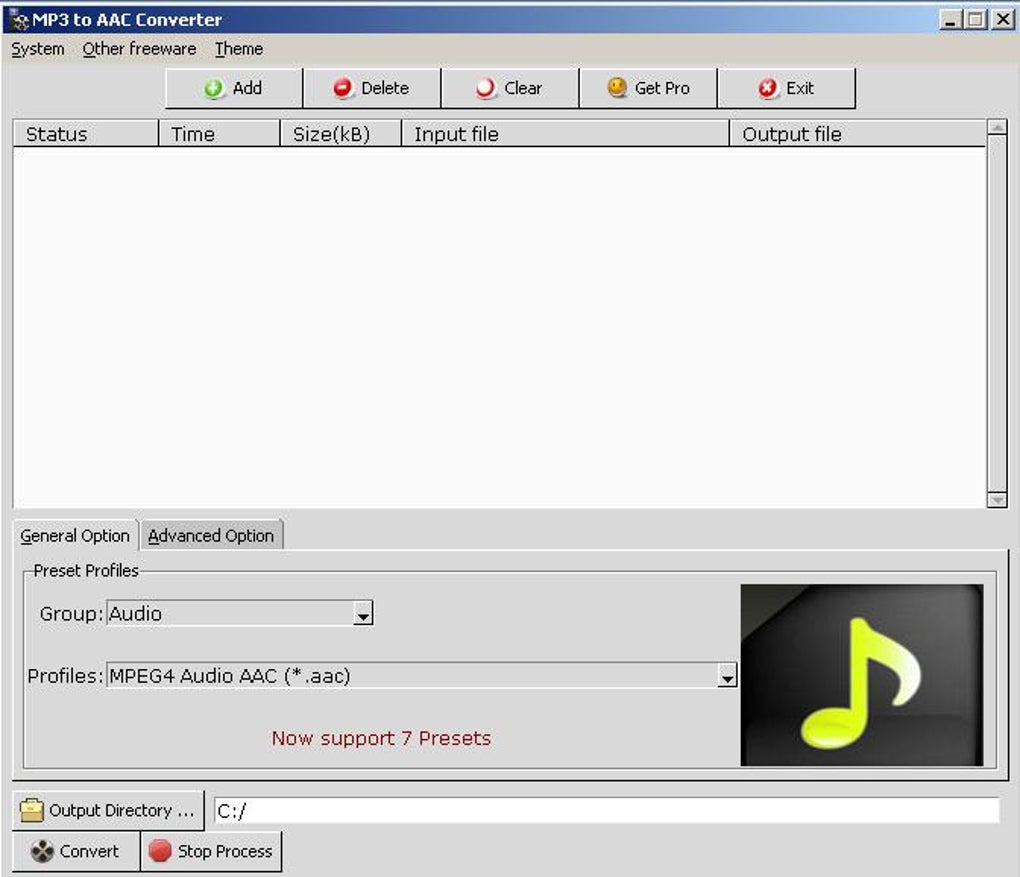
Task: Click the Status column header
Action: click(x=86, y=134)
